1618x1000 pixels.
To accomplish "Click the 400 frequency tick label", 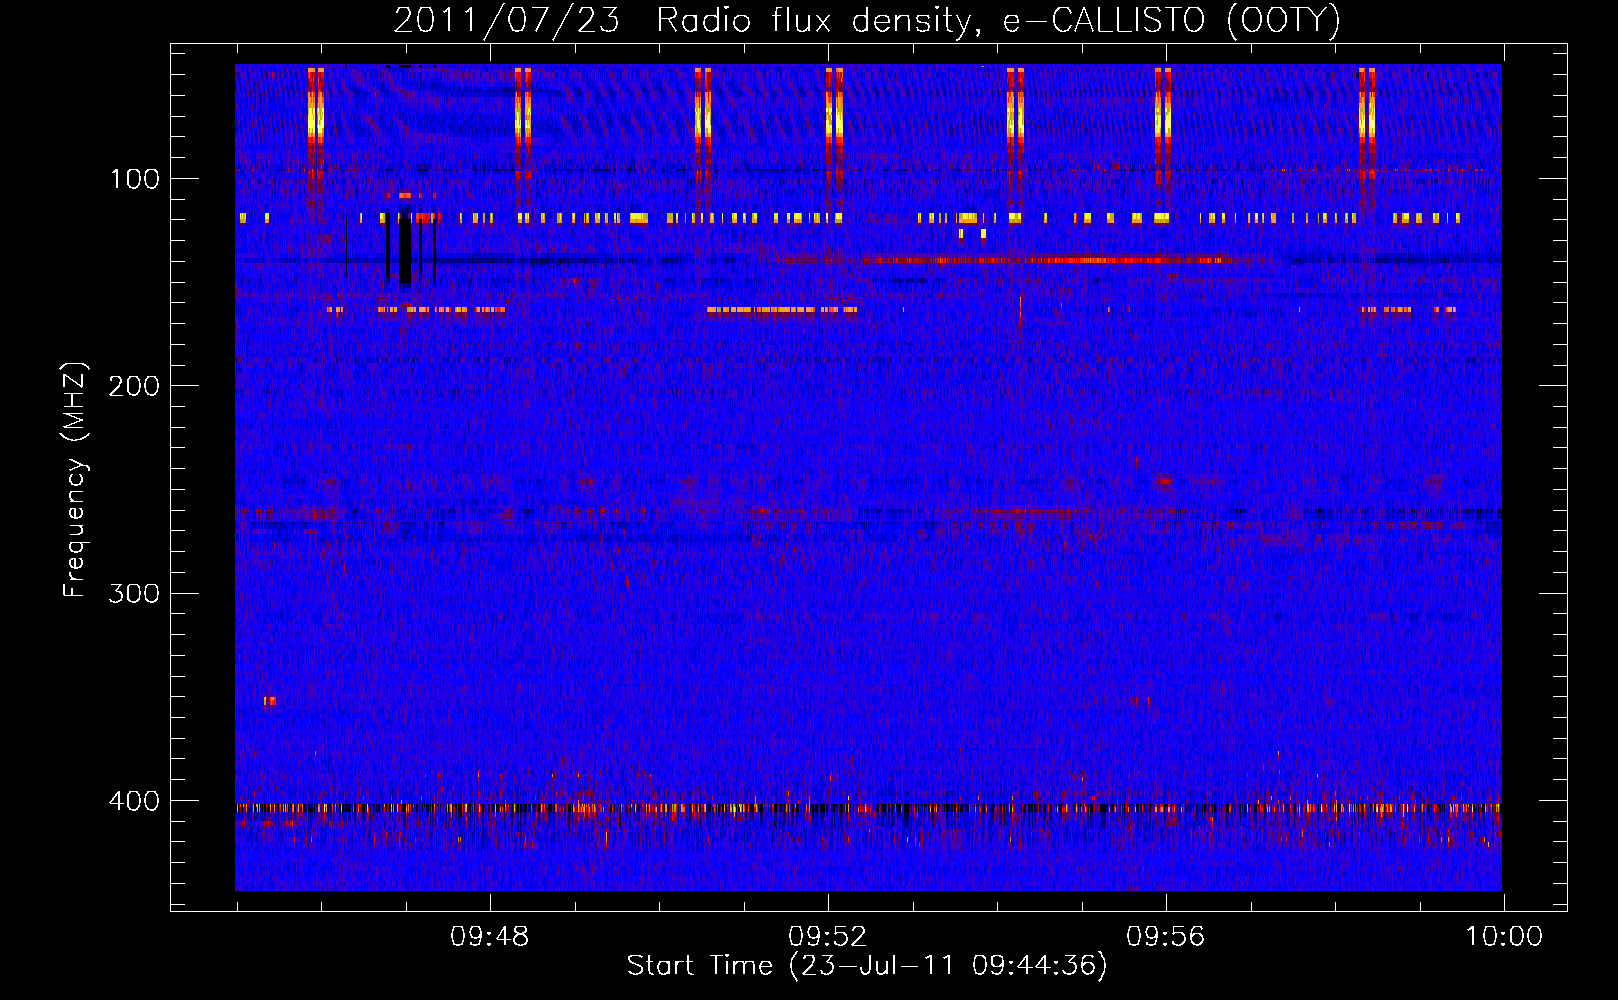I will (134, 801).
